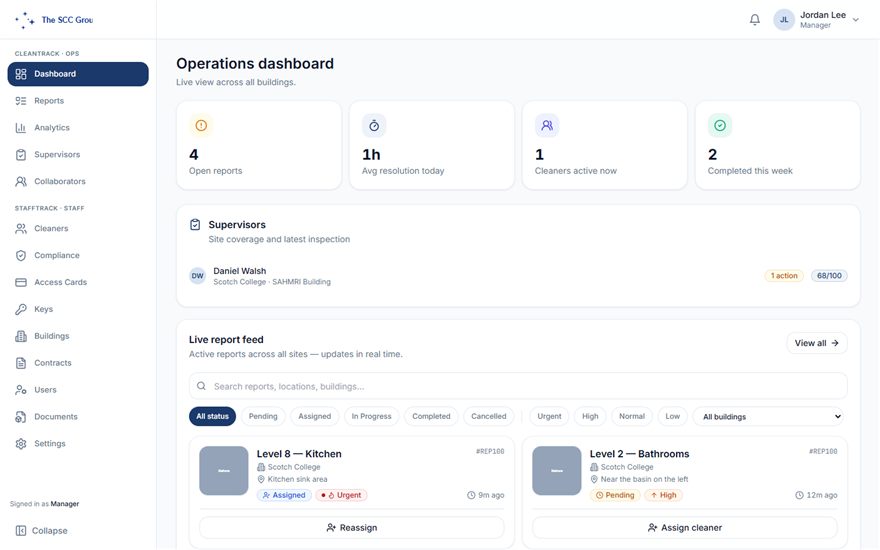The width and height of the screenshot is (880, 550).
Task: Open the Level 8 Kitchen thumbnail
Action: (x=224, y=471)
